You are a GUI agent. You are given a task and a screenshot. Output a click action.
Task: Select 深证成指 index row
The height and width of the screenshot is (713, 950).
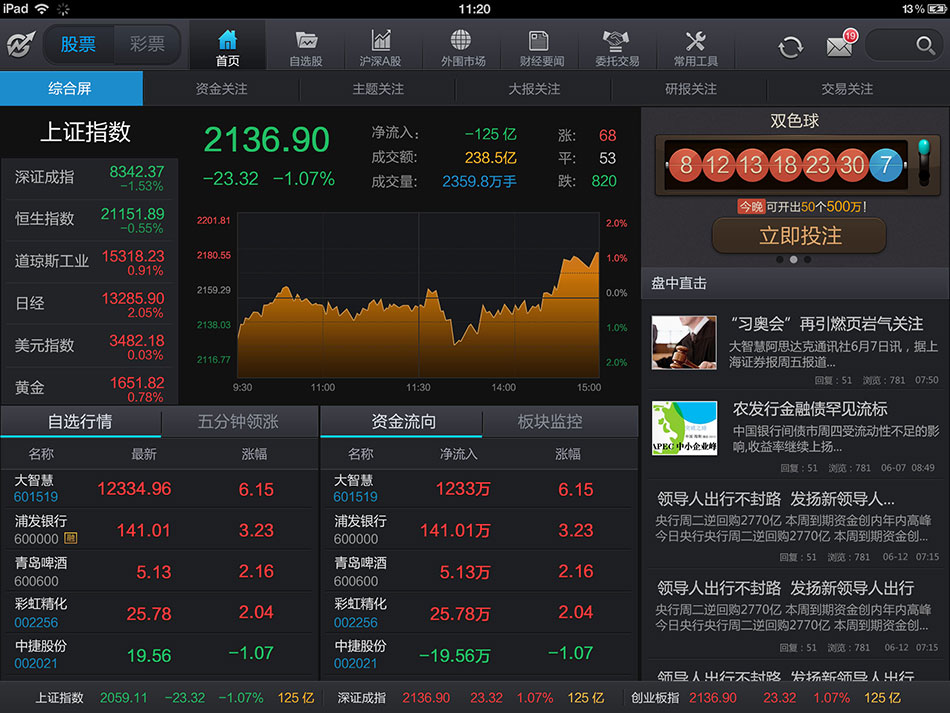coord(89,178)
